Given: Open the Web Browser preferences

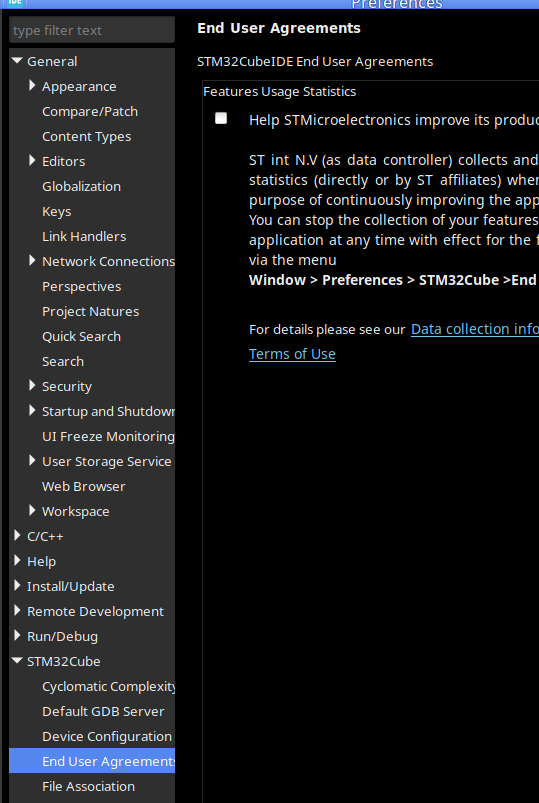Looking at the screenshot, I should coord(84,487).
